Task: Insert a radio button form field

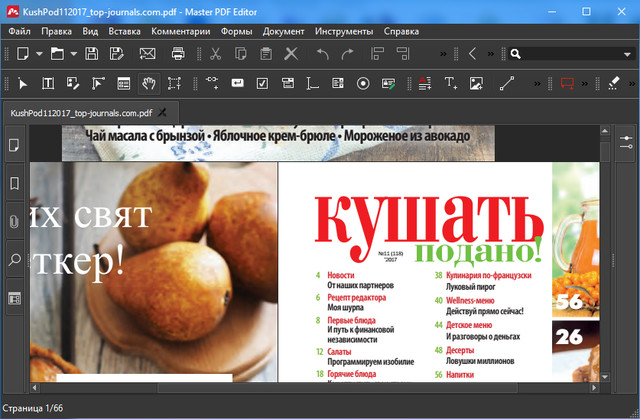Action: coord(363,83)
